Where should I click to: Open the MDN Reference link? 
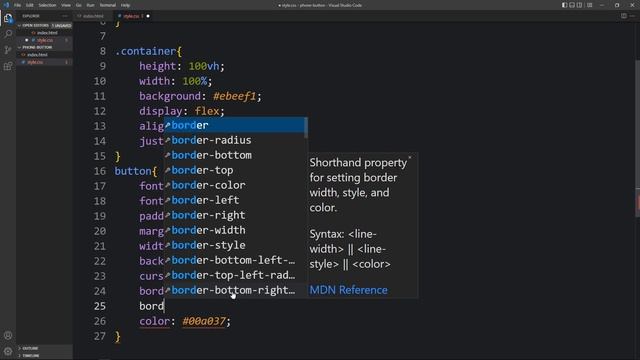tap(348, 290)
